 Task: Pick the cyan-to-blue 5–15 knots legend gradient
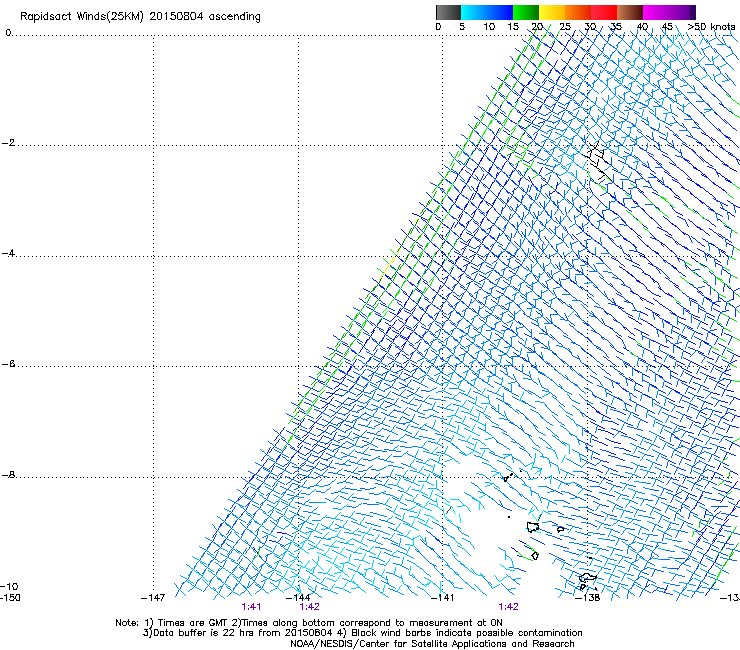click(487, 12)
